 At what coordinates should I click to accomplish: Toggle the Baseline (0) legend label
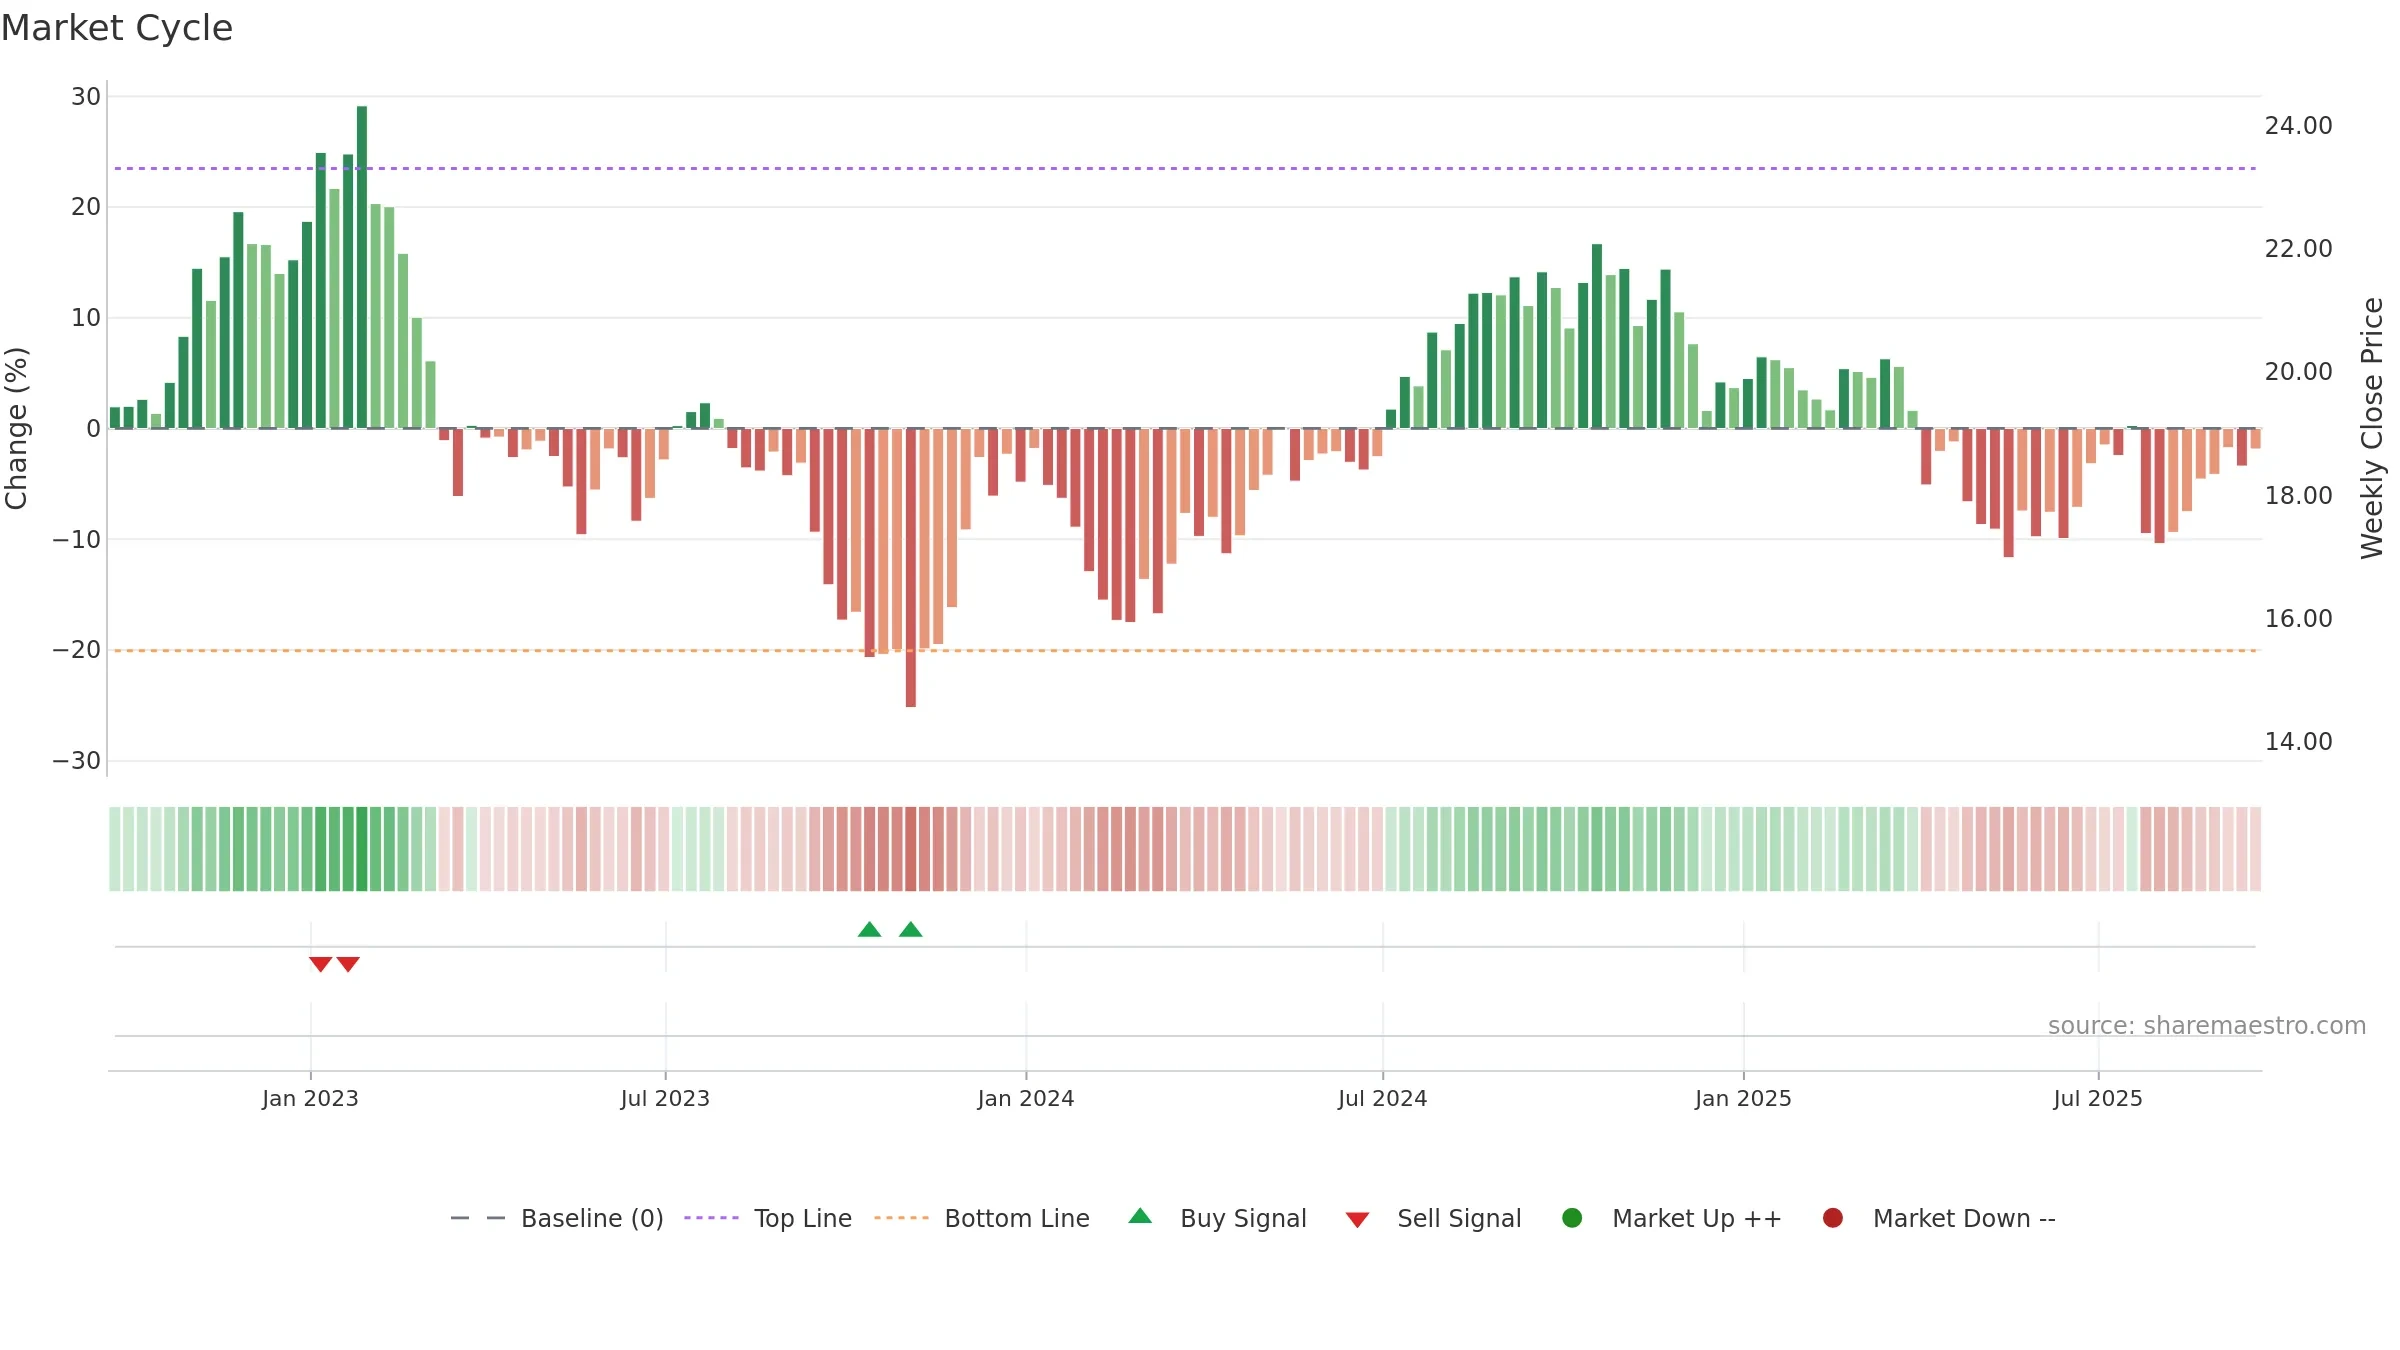click(x=592, y=1218)
